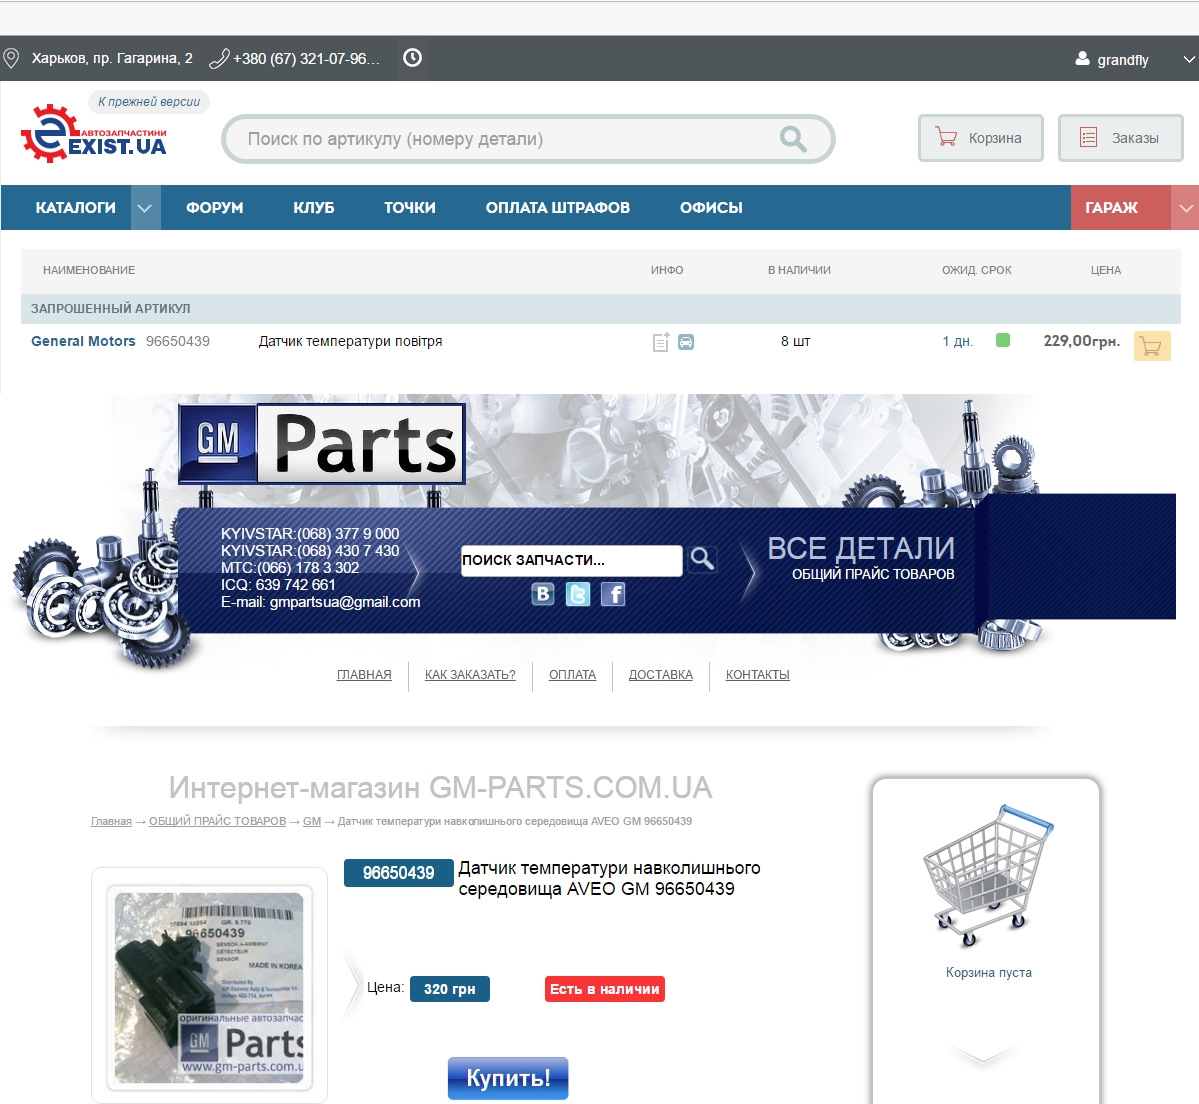This screenshot has width=1199, height=1104.
Task: Click ОБЩИЙ ПРАЙС ТОВАРОВ breadcrumb link
Action: pos(217,821)
